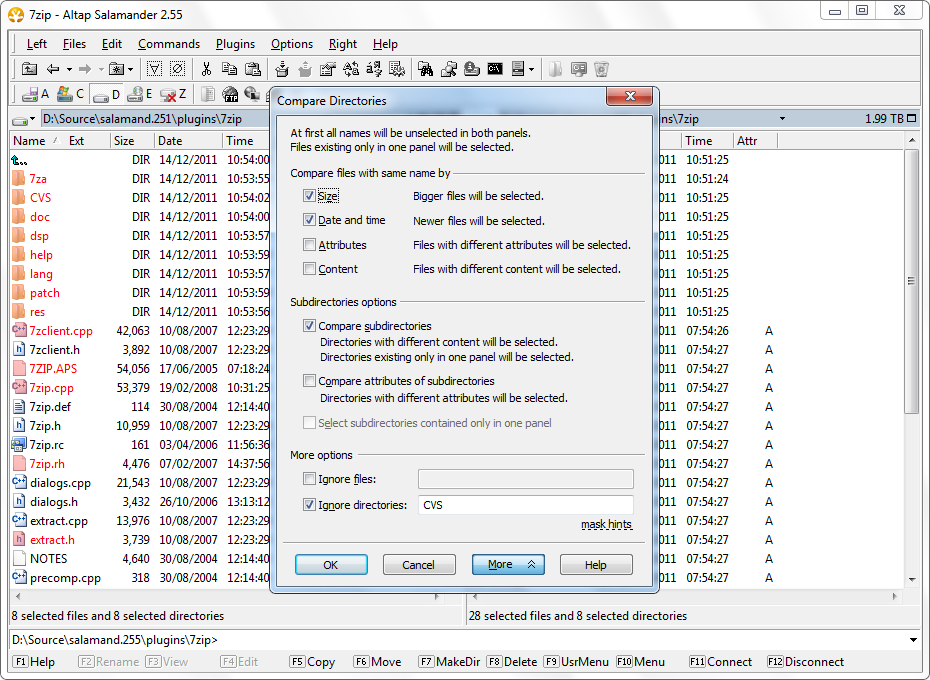Click the dialog Help button
This screenshot has width=930, height=680.
pos(595,564)
